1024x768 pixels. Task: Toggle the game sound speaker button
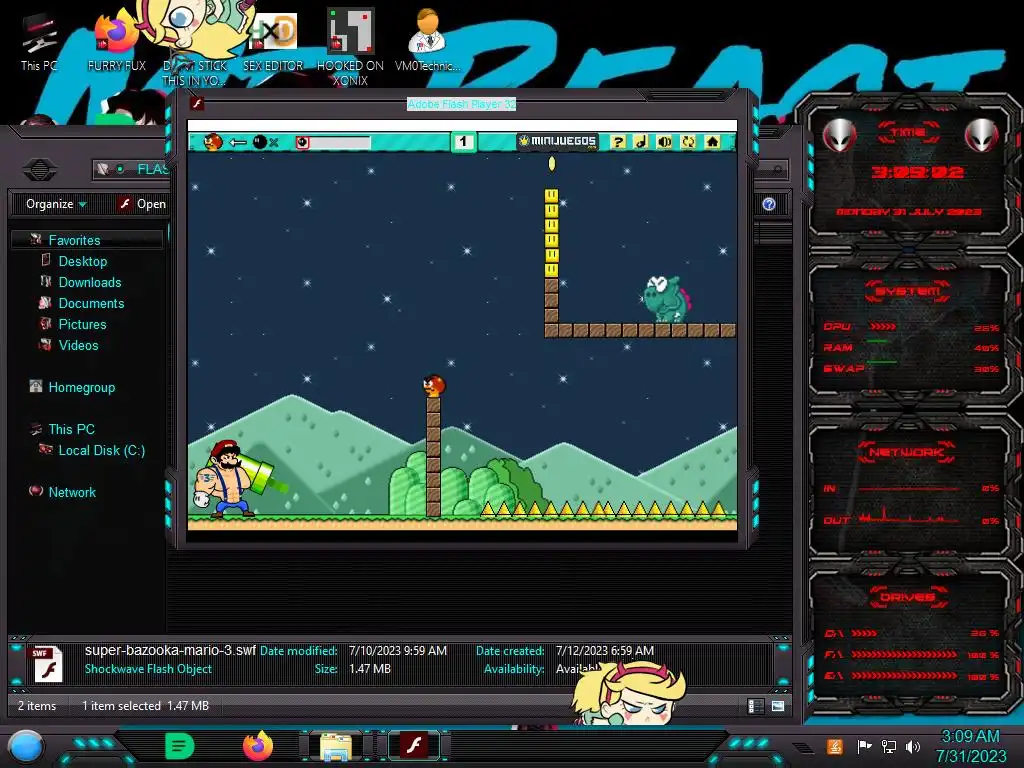pyautogui.click(x=664, y=142)
